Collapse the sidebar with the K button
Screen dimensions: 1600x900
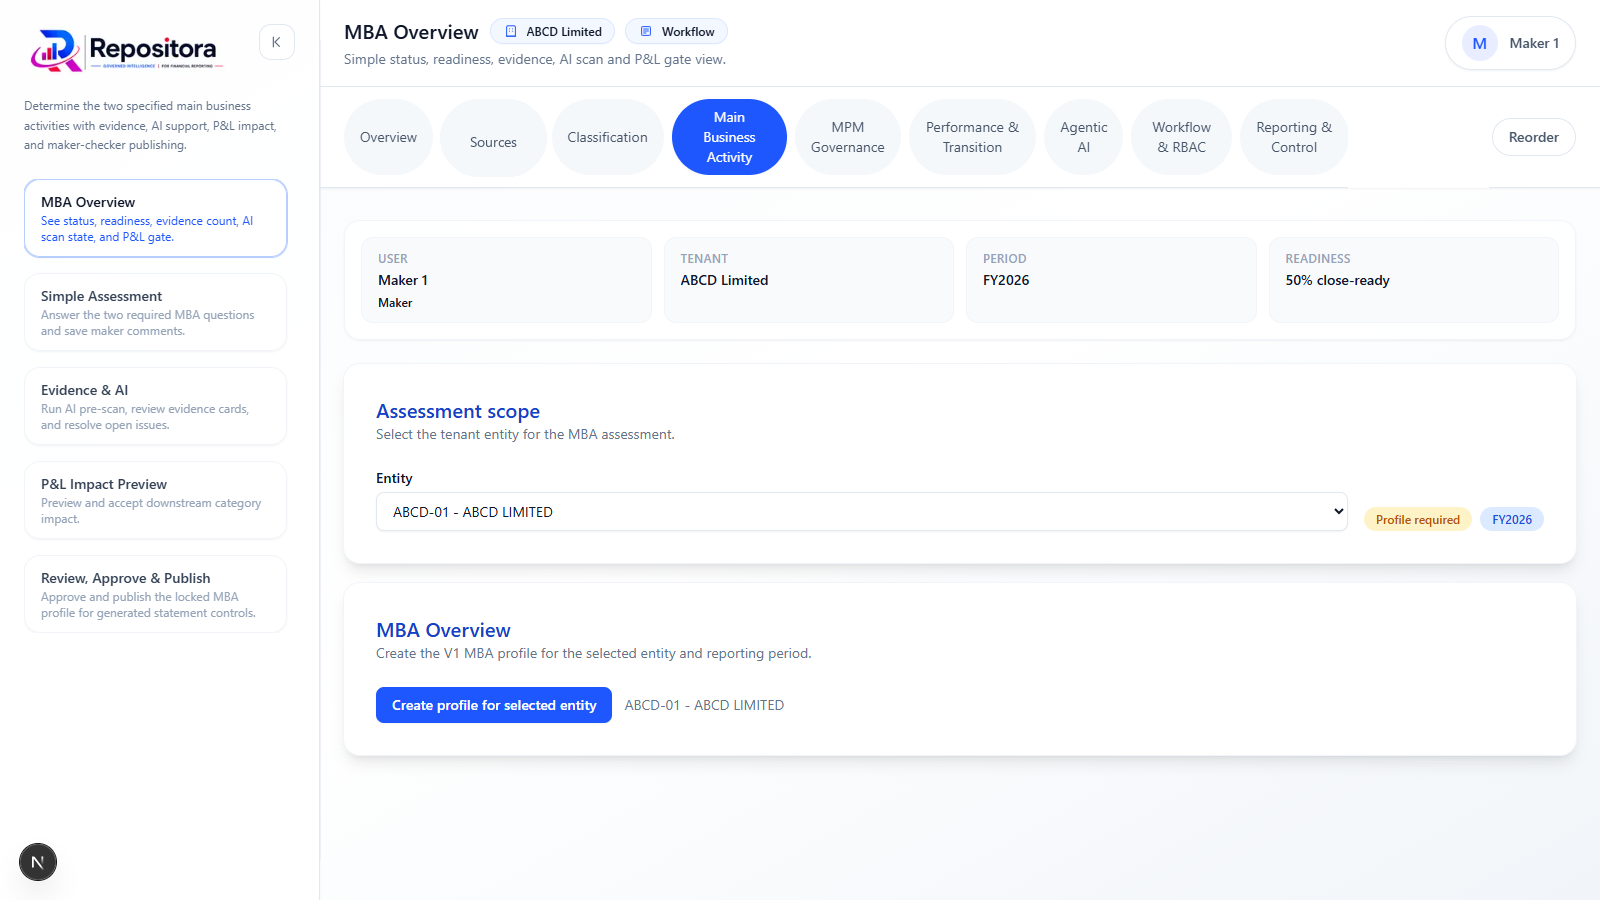click(277, 42)
